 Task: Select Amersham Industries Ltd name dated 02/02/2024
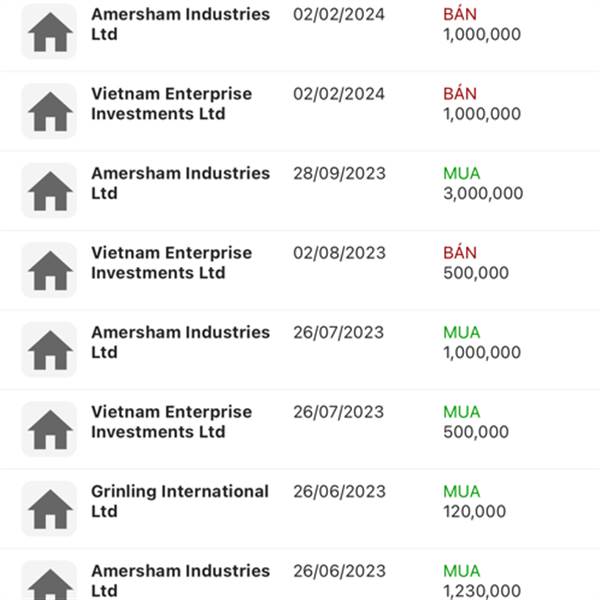pyautogui.click(x=180, y=24)
